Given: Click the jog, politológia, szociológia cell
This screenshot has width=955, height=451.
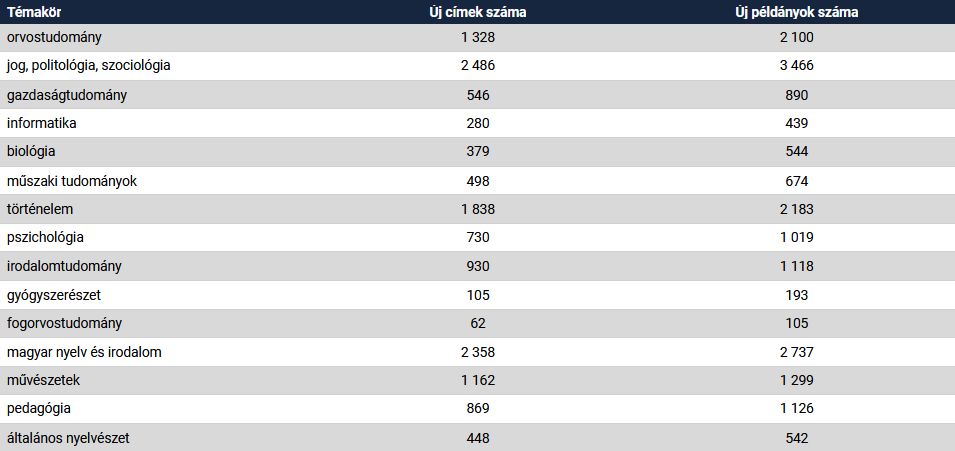Looking at the screenshot, I should click(x=89, y=65).
